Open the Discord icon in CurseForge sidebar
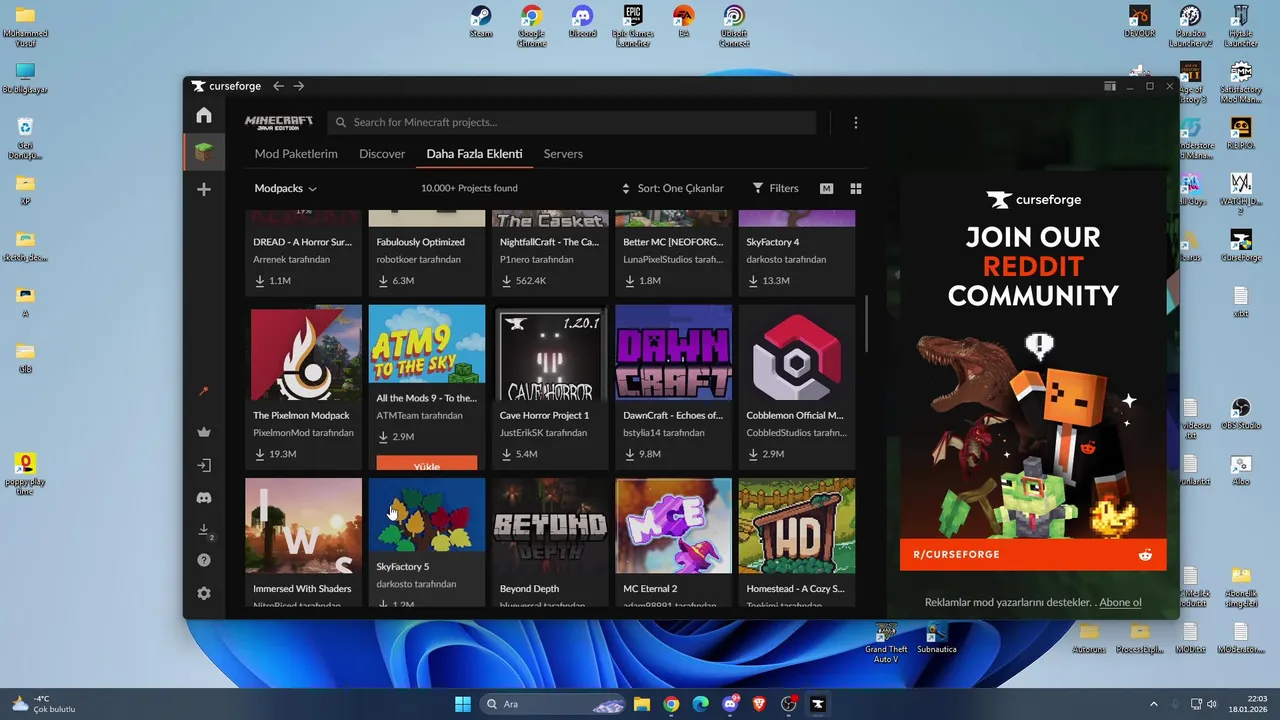The image size is (1280, 720). 204,497
